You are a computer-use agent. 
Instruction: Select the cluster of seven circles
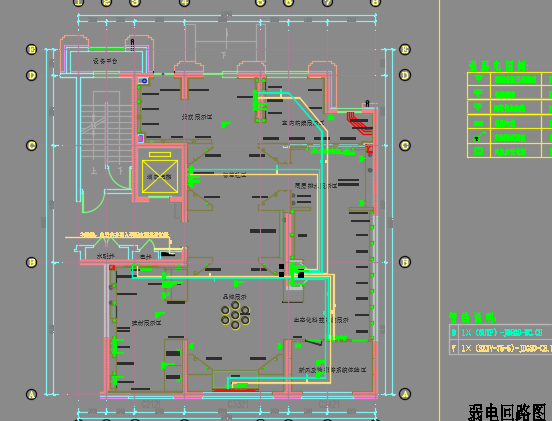click(235, 315)
